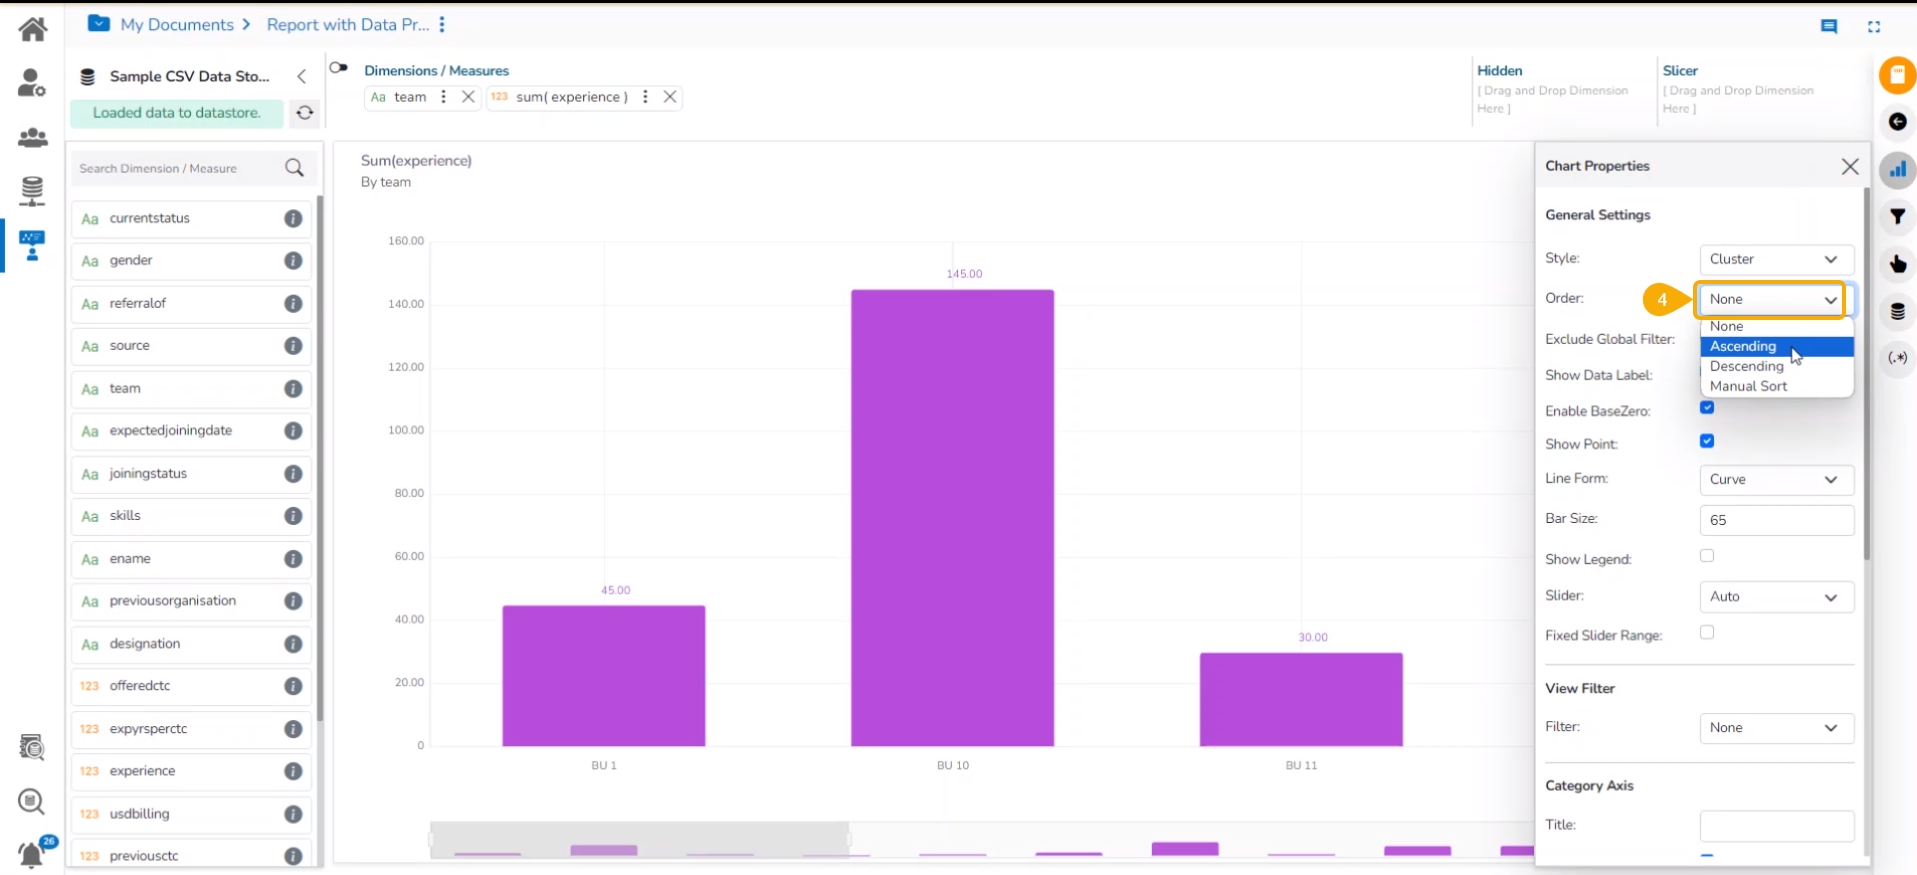The width and height of the screenshot is (1917, 875).
Task: Open options menu for sum(experience) pill
Action: [645, 97]
